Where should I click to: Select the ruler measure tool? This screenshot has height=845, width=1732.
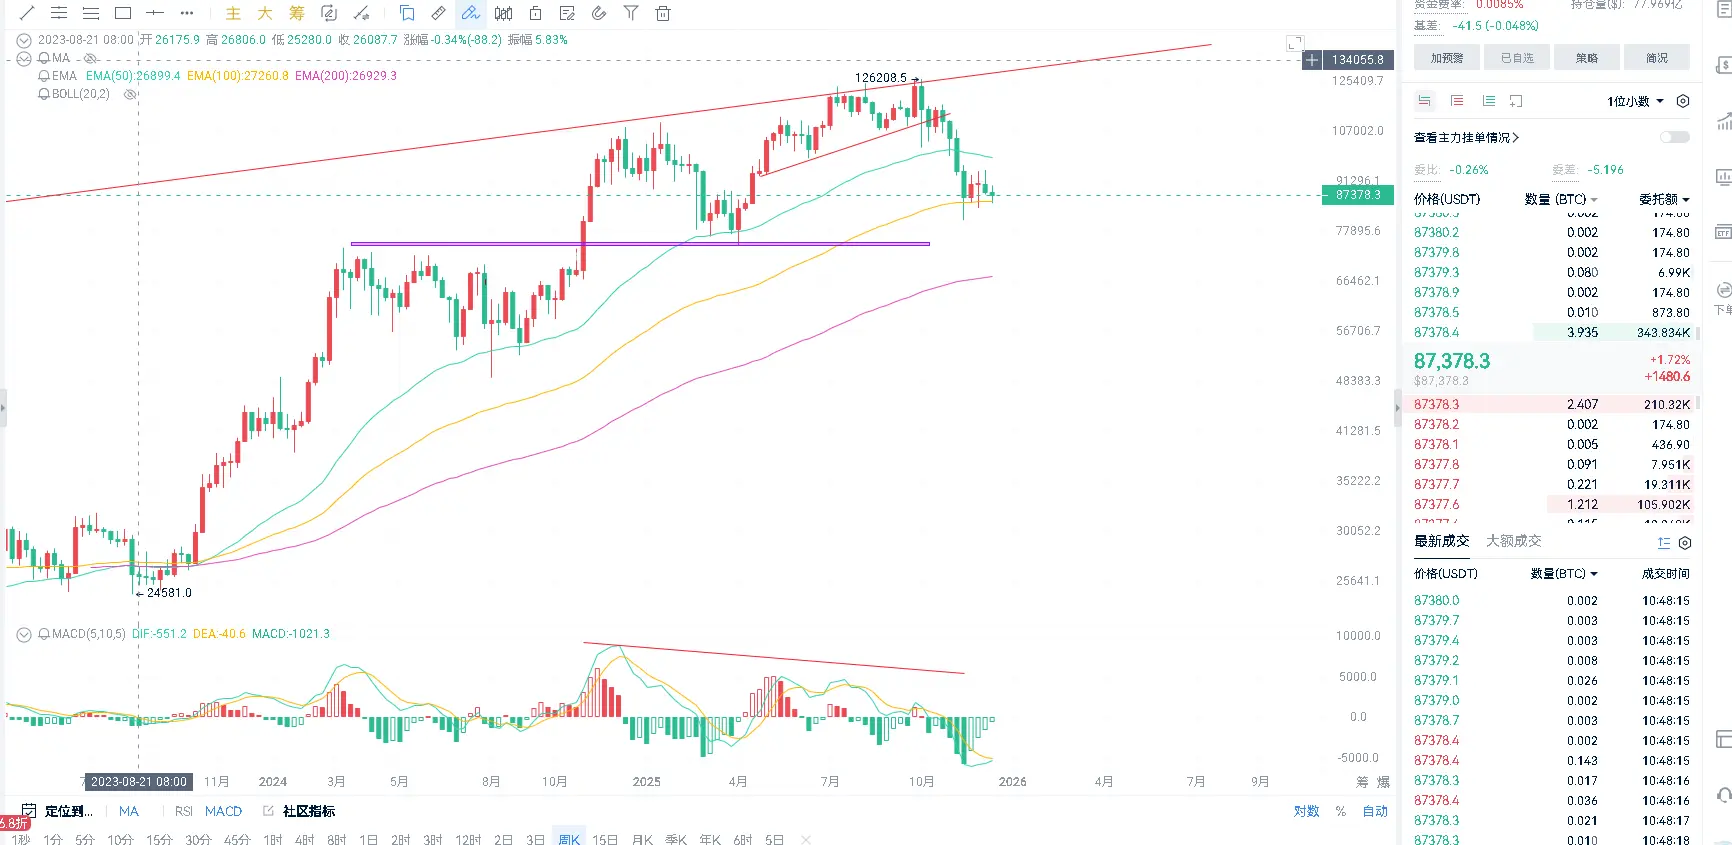pos(439,13)
